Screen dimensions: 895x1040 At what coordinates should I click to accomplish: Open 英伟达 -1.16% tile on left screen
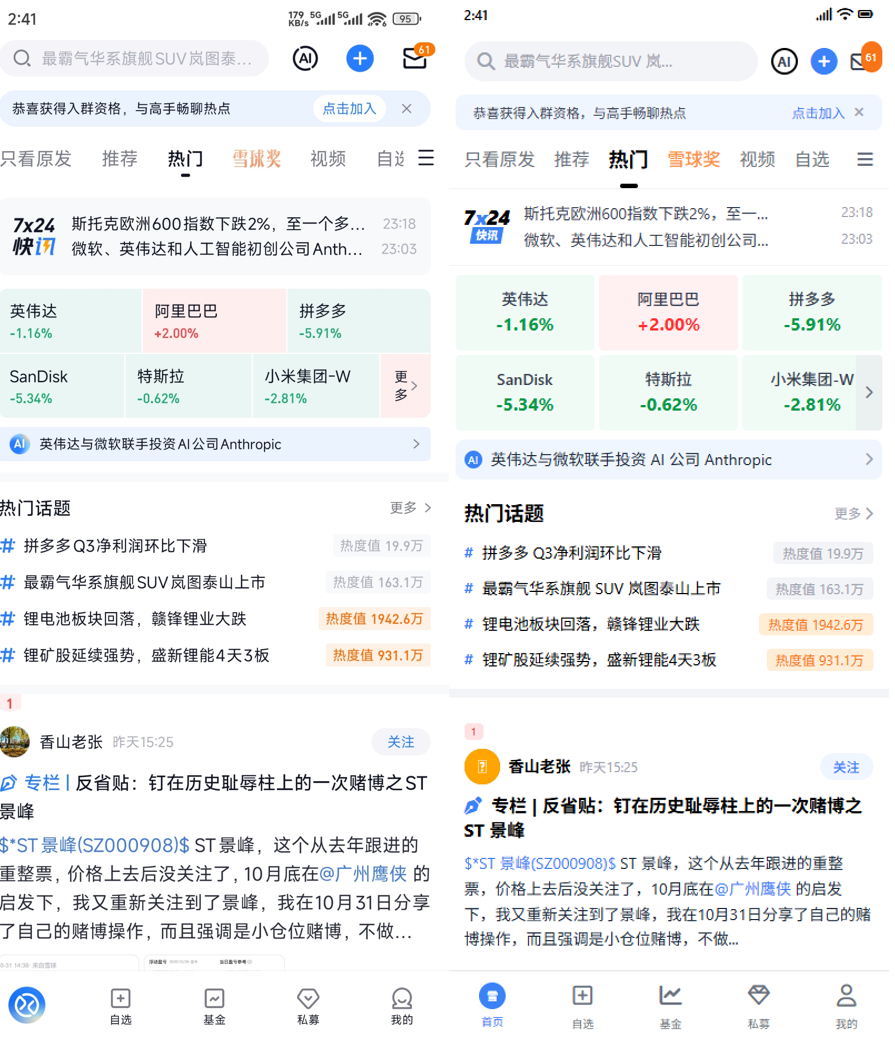pos(70,320)
